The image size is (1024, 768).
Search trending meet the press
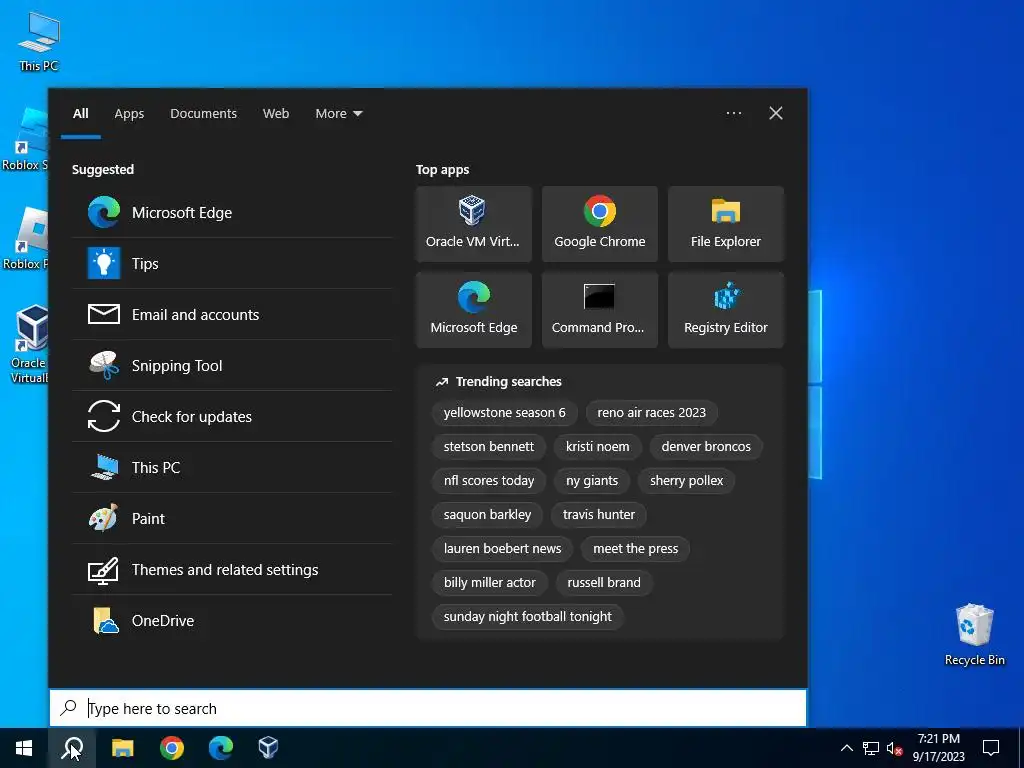(635, 549)
